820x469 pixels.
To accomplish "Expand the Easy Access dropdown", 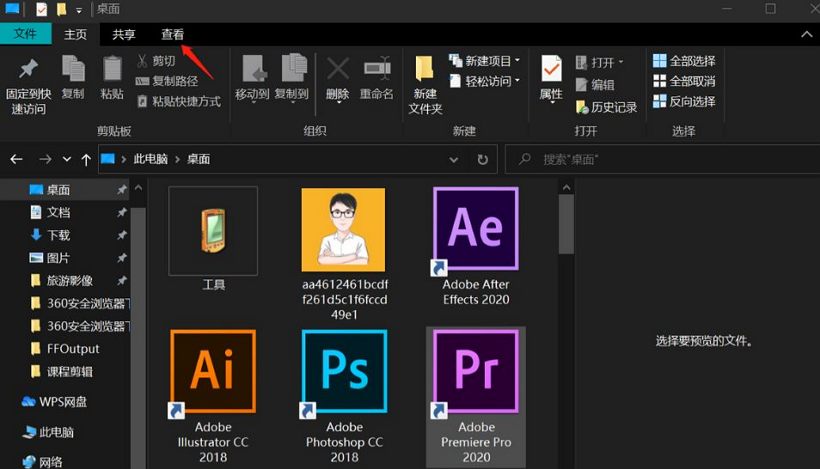I will pos(484,81).
